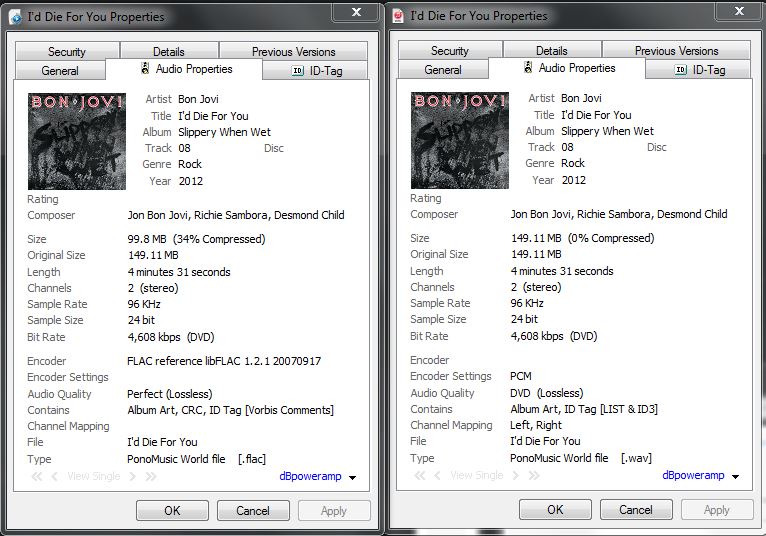Click year '2012' in left window
Screen dimensions: 766x536
191,181
